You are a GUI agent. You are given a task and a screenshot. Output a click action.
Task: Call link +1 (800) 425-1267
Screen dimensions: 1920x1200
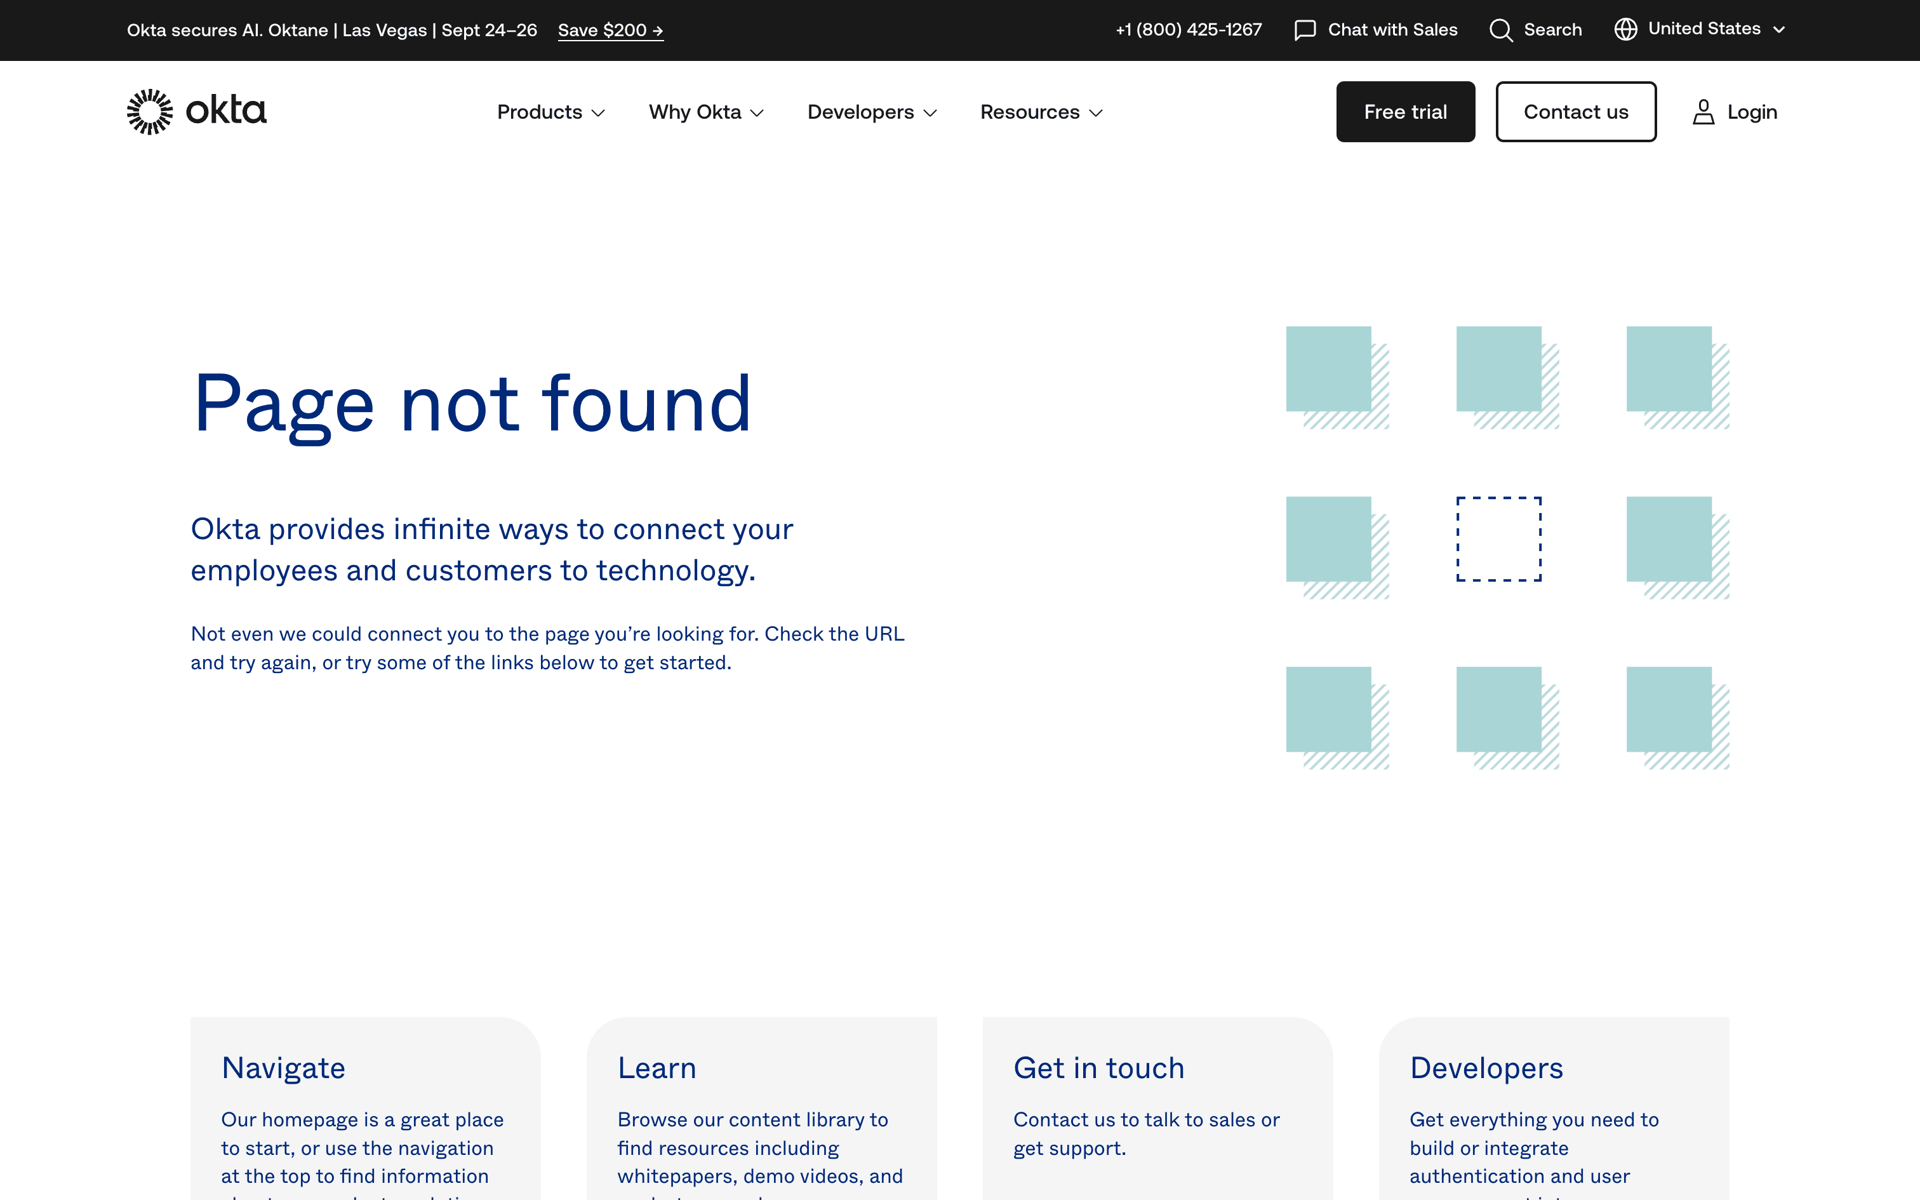tap(1189, 30)
